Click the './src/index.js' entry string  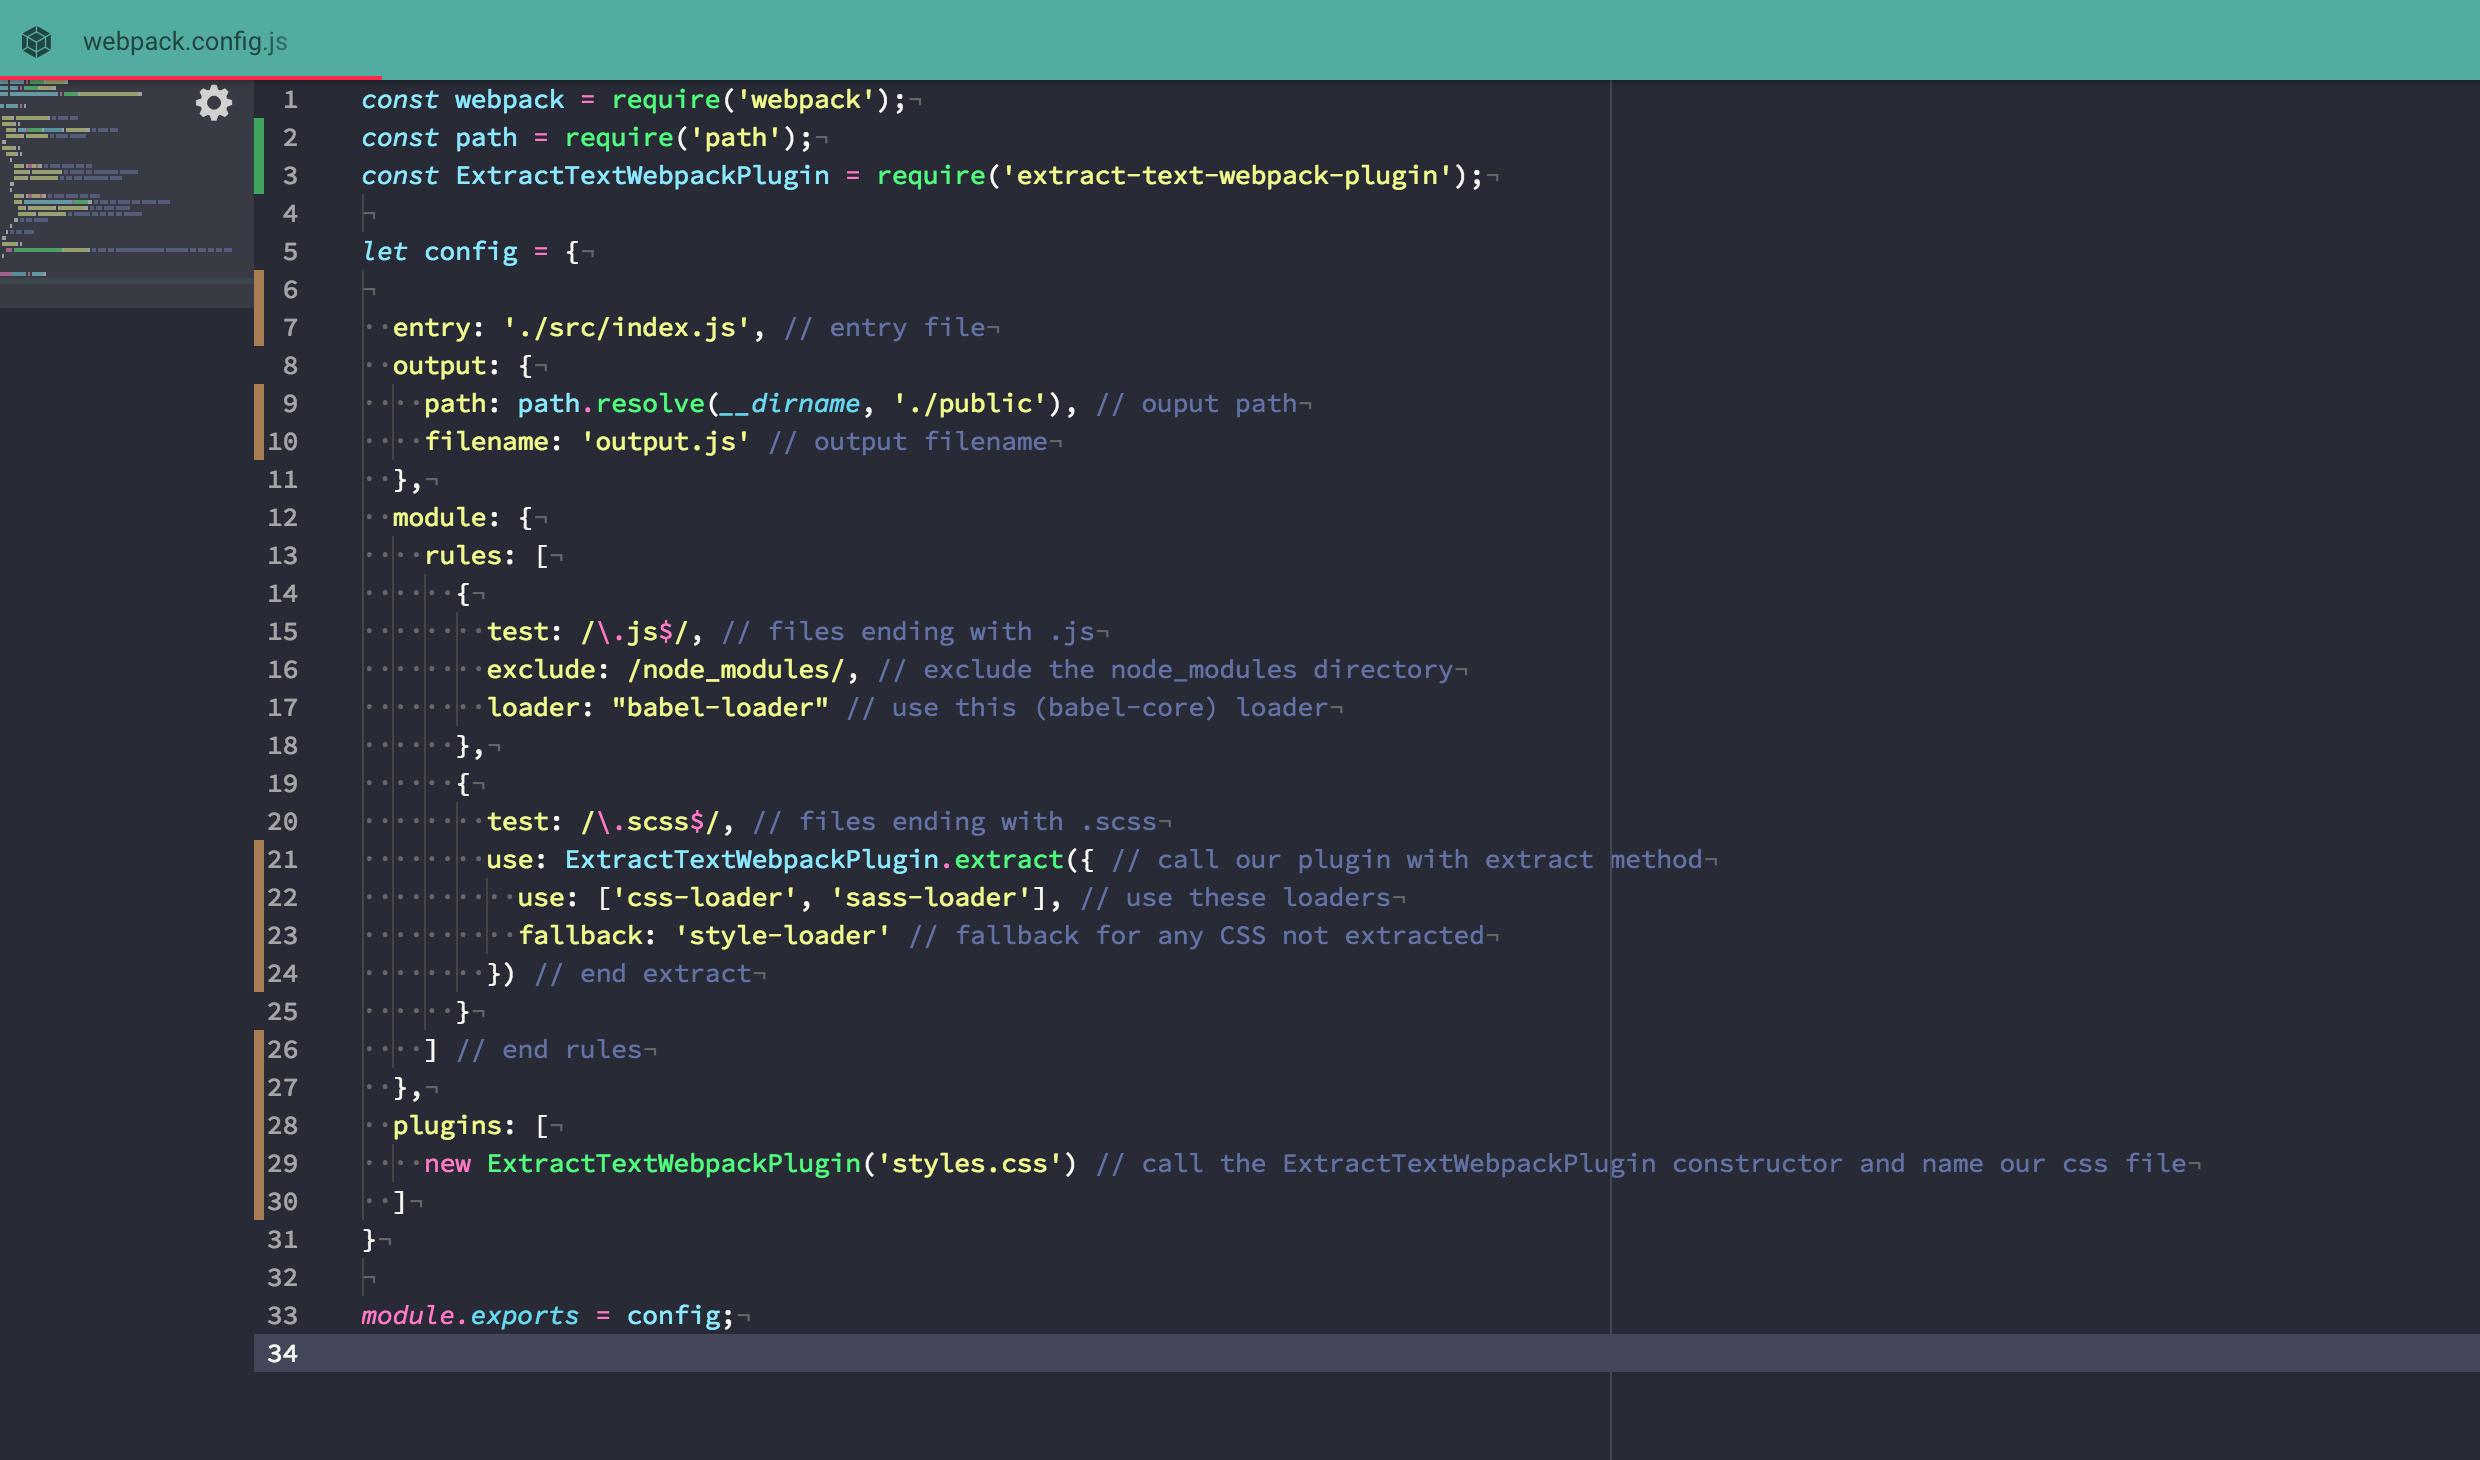[x=626, y=328]
